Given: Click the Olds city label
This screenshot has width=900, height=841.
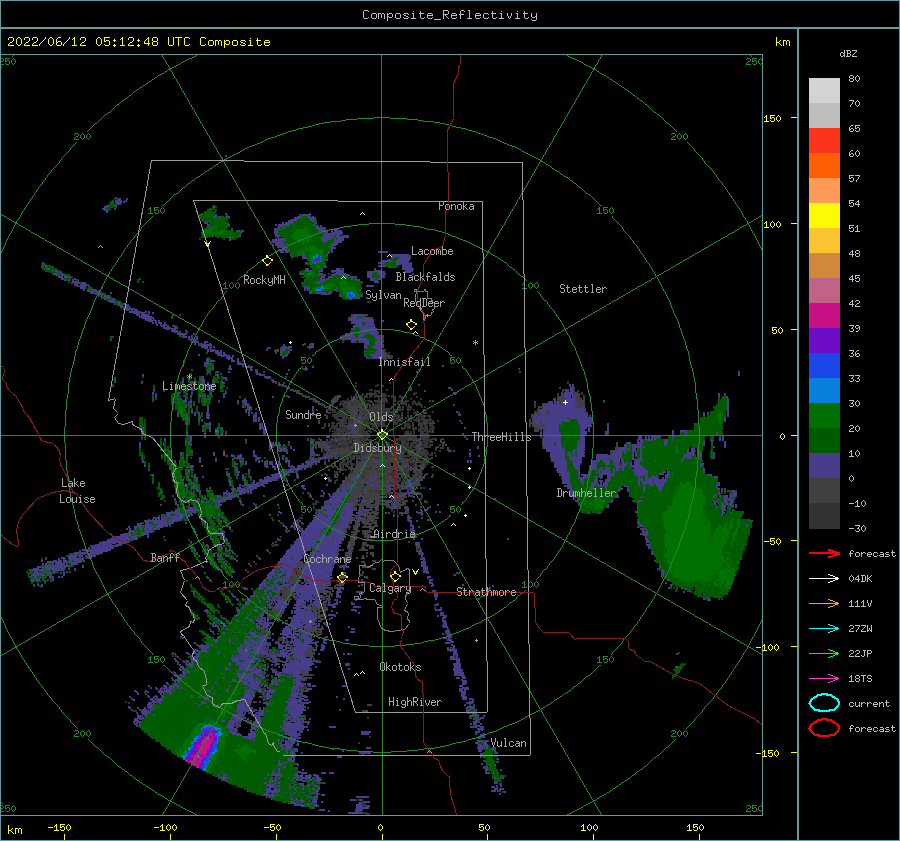Looking at the screenshot, I should (x=381, y=417).
